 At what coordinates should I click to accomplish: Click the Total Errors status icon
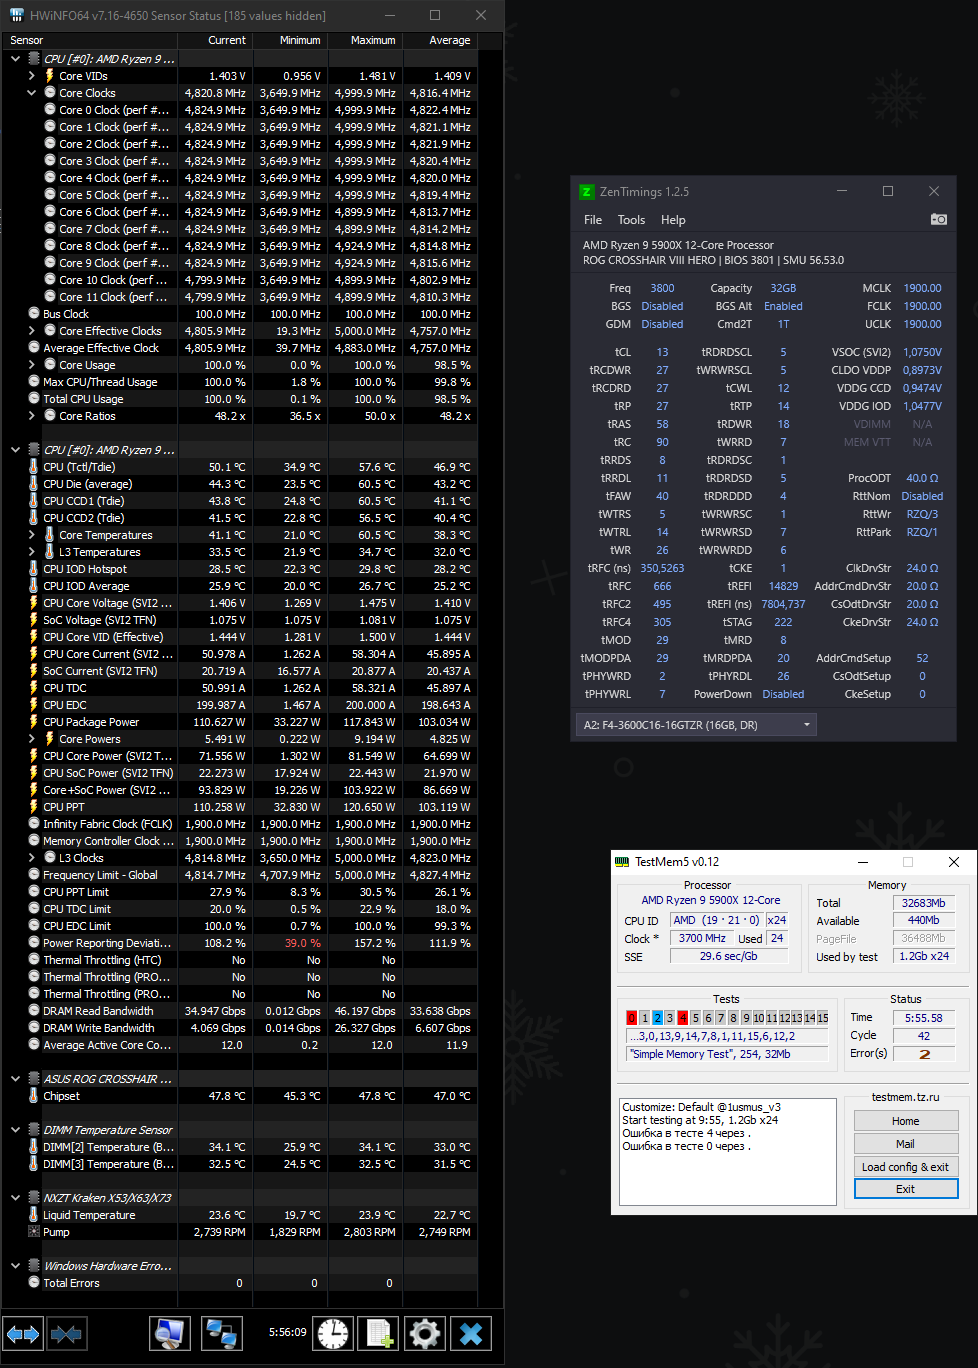coord(34,1283)
